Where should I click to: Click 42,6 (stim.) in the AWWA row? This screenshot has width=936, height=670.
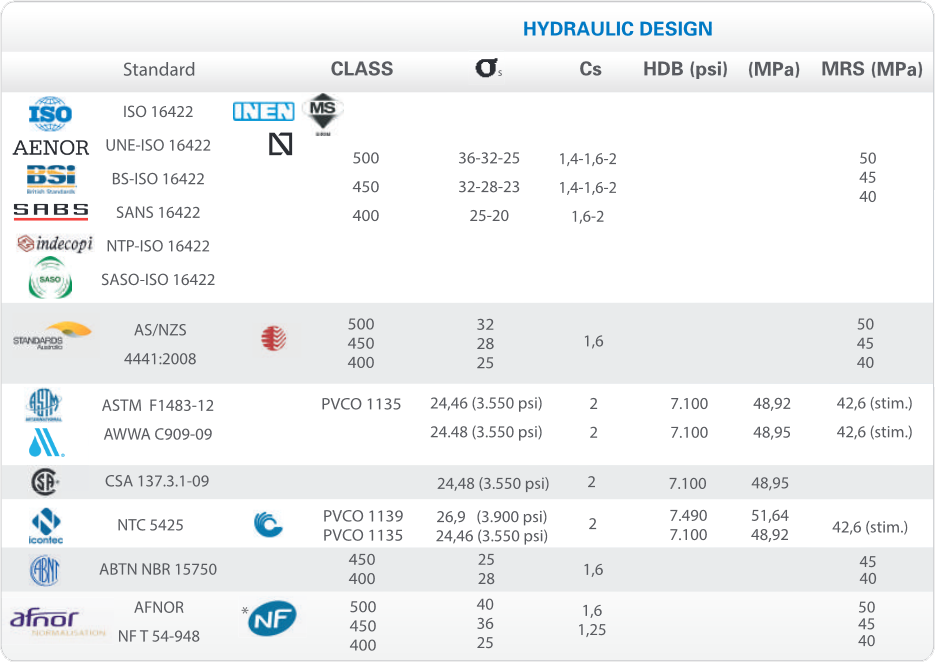point(875,432)
